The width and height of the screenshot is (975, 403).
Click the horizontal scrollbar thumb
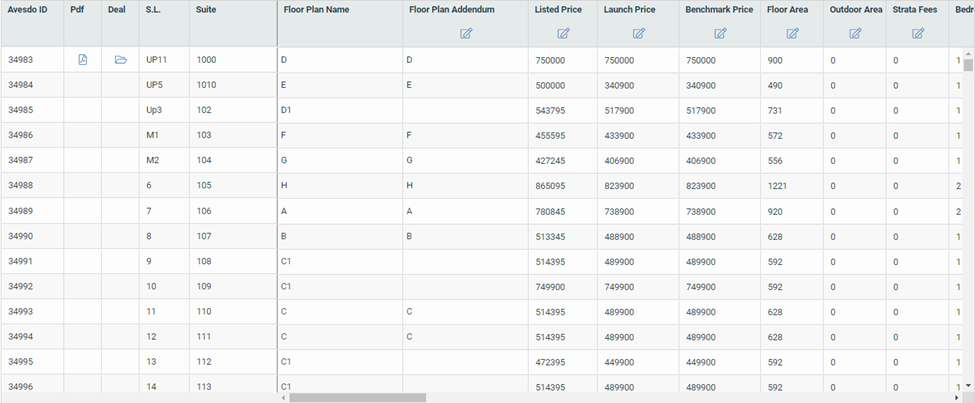point(358,397)
